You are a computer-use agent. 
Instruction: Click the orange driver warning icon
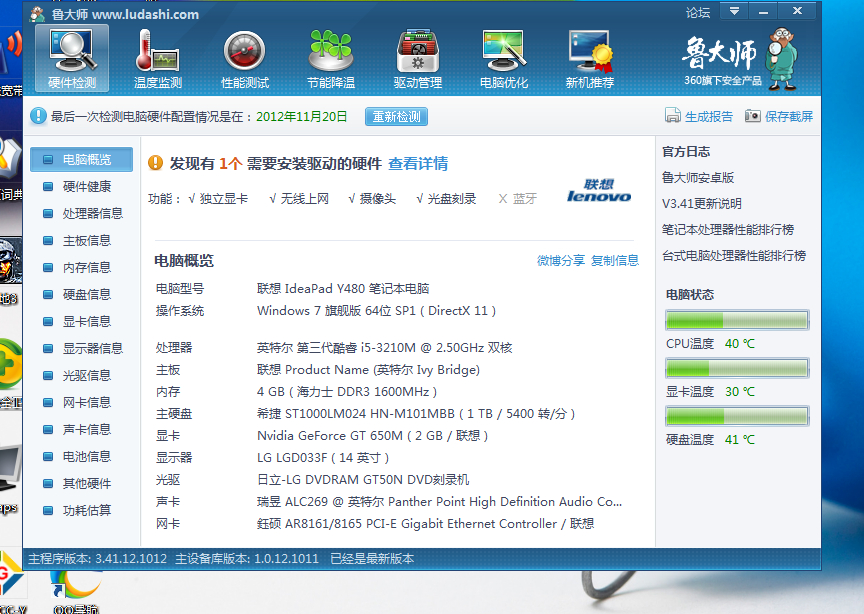(x=155, y=163)
